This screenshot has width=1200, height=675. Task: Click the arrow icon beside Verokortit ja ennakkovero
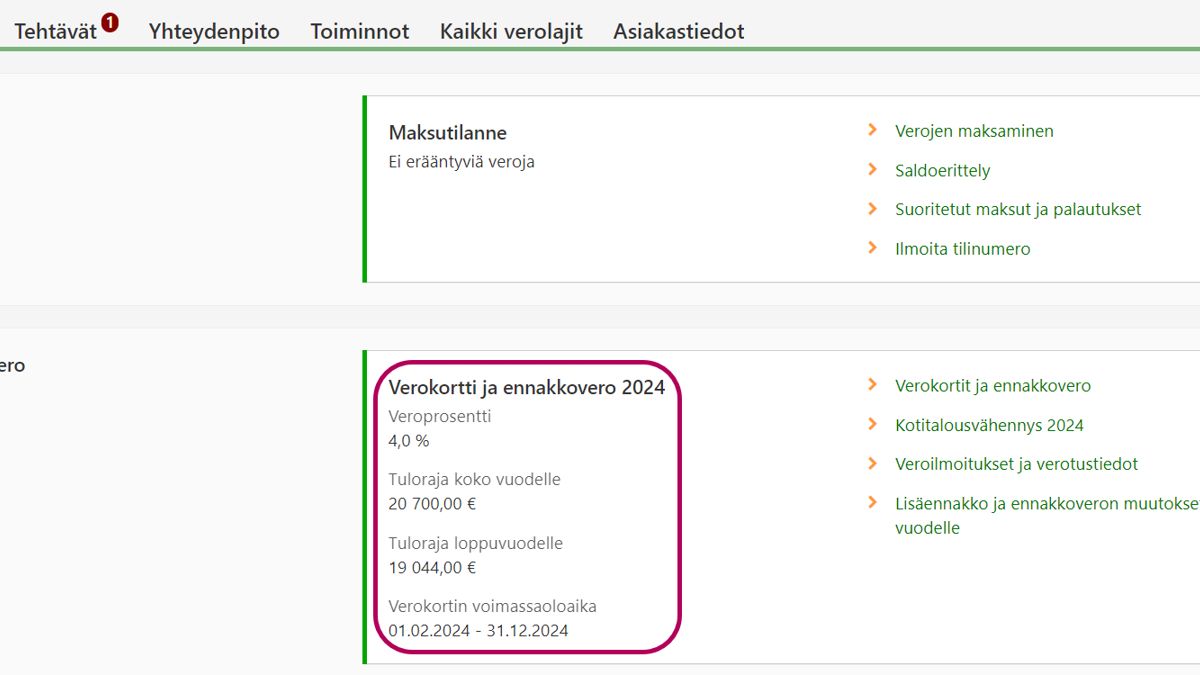872,385
